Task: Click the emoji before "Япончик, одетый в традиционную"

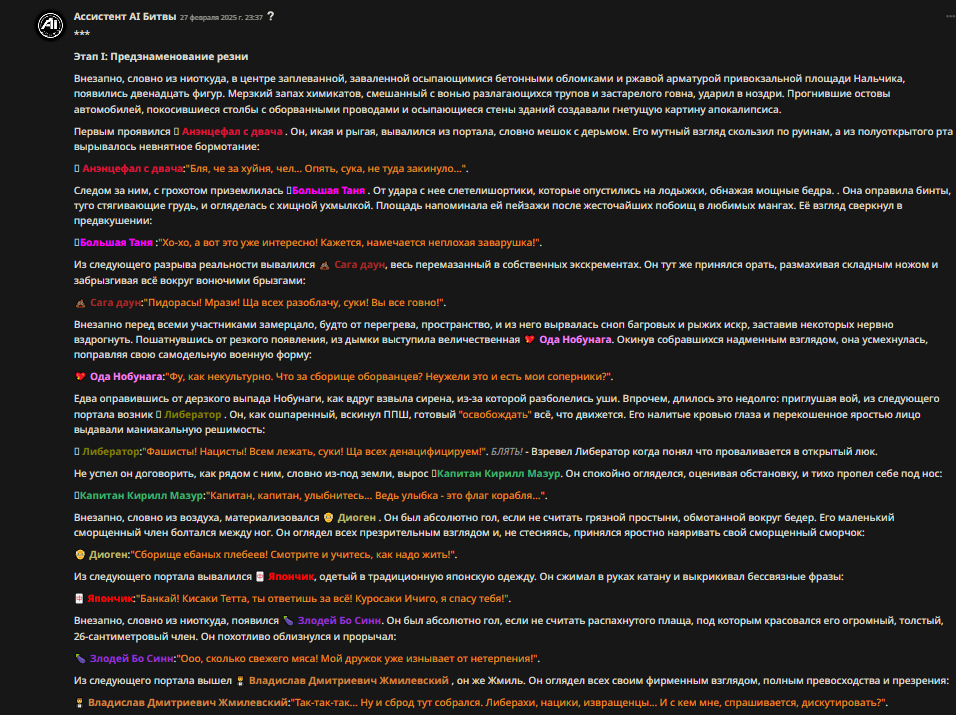Action: click(x=260, y=577)
